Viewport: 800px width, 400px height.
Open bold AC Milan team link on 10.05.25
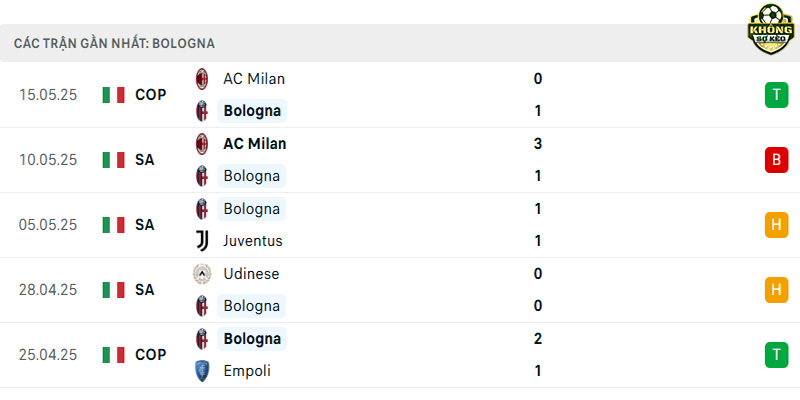[x=255, y=144]
